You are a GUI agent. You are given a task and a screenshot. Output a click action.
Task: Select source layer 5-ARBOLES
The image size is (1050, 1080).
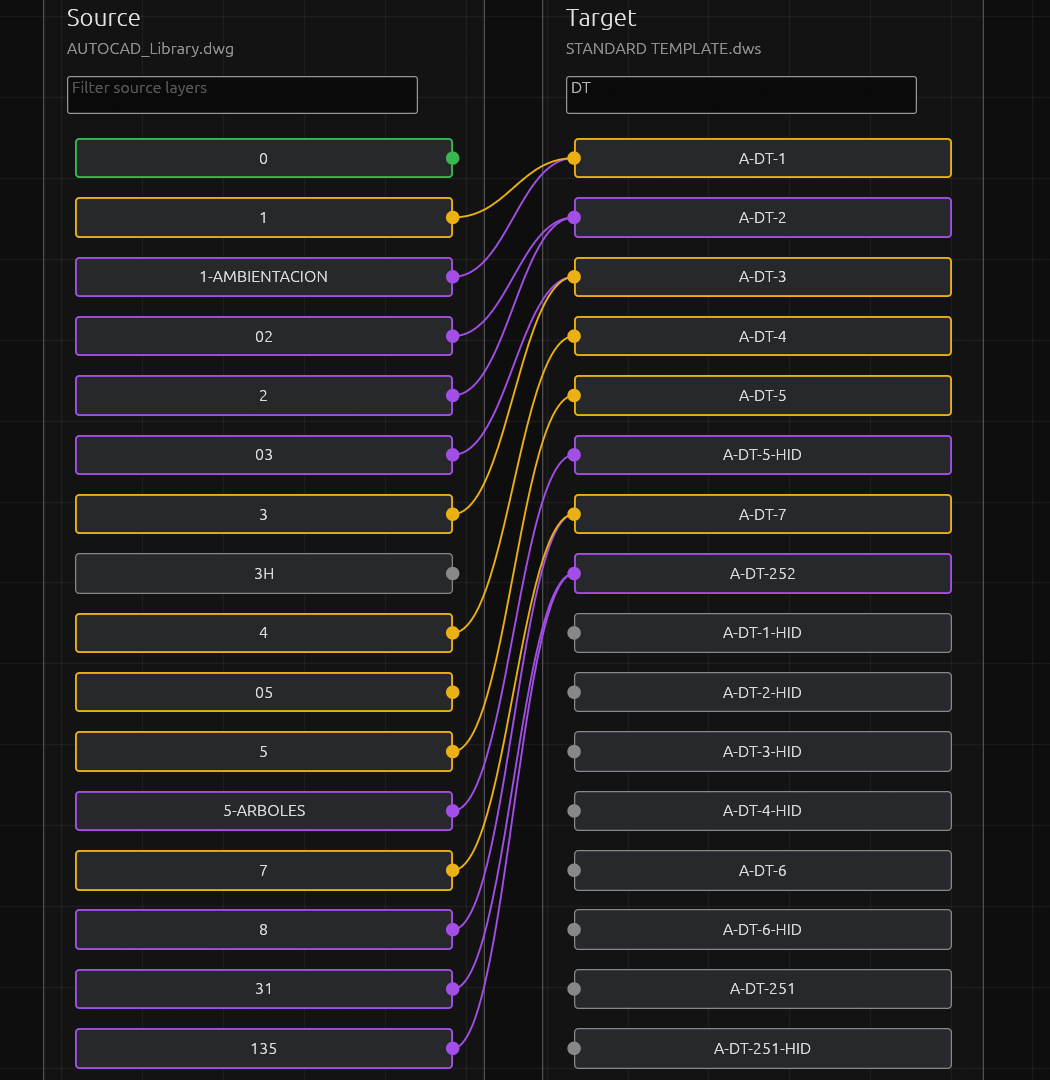click(264, 811)
